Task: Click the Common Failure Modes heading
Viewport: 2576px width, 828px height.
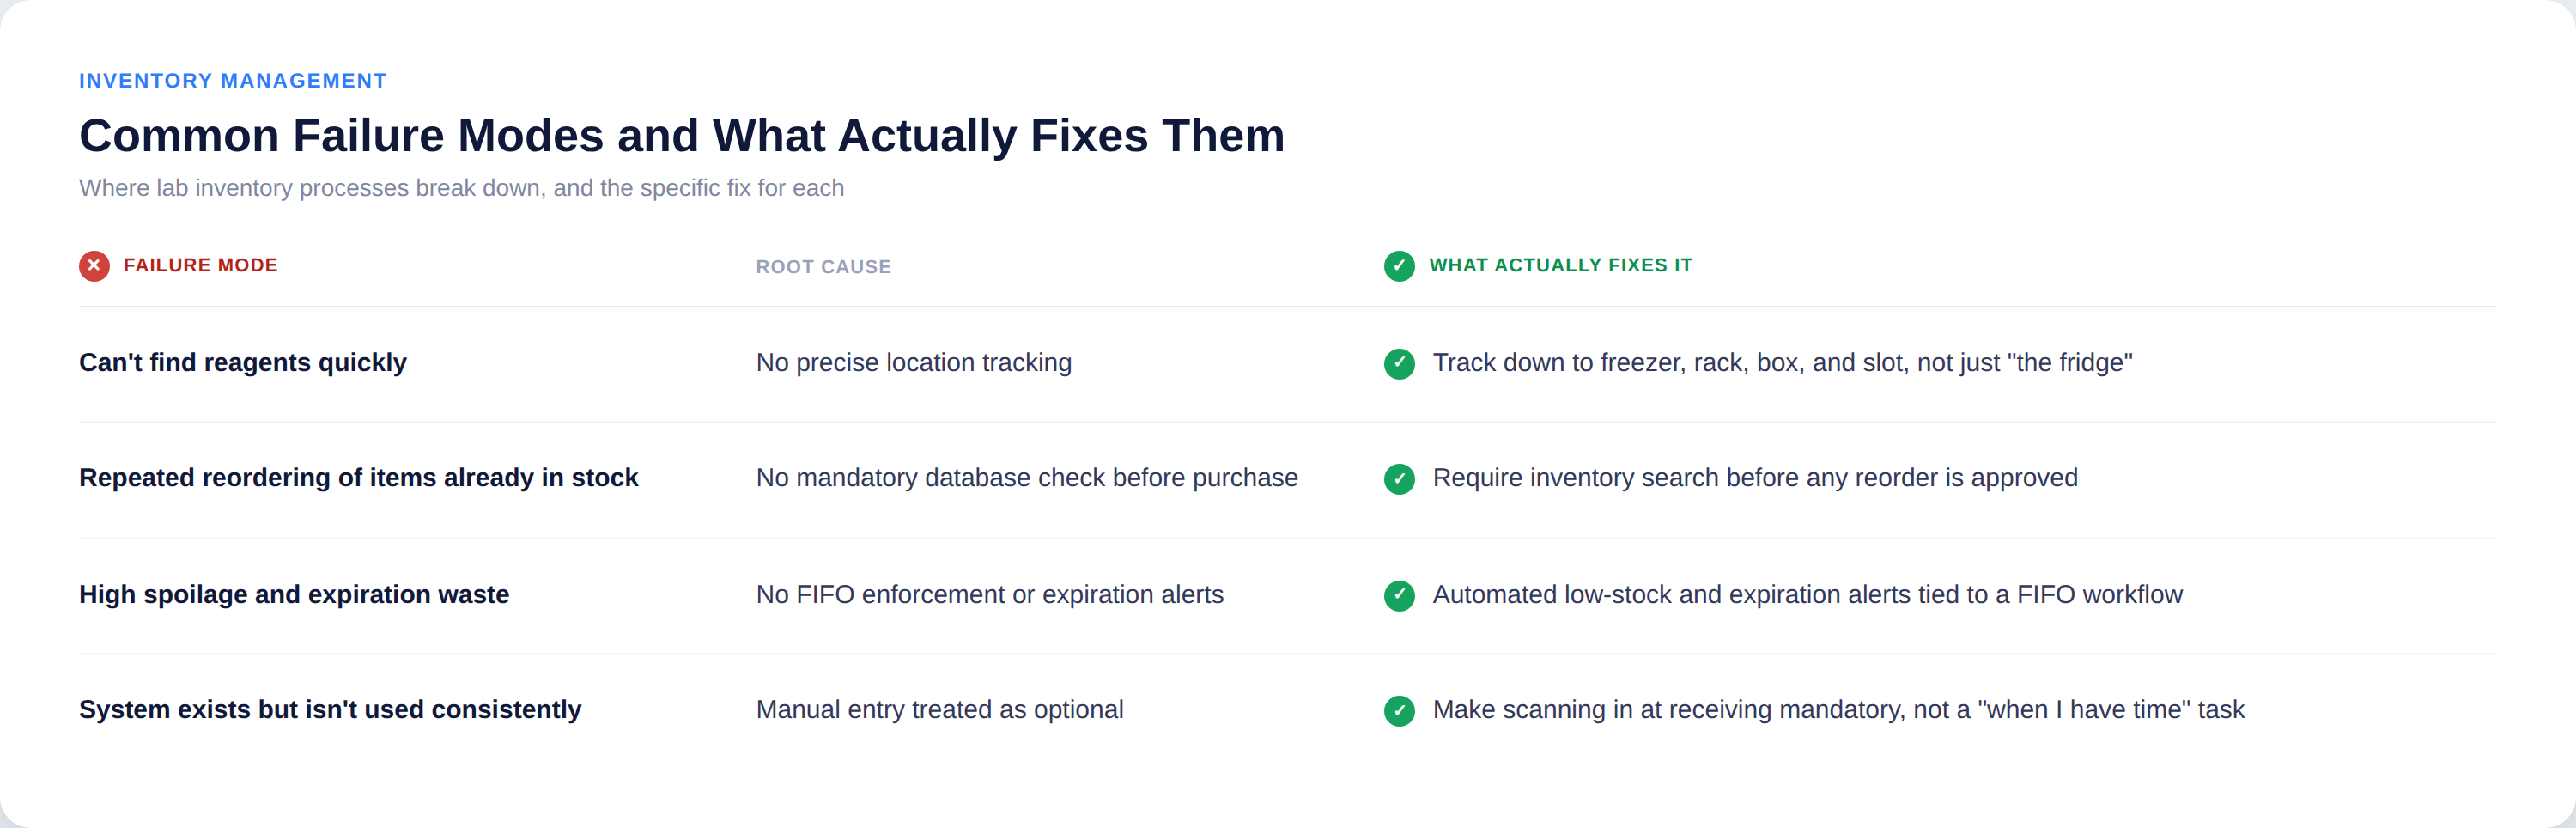Action: point(682,135)
